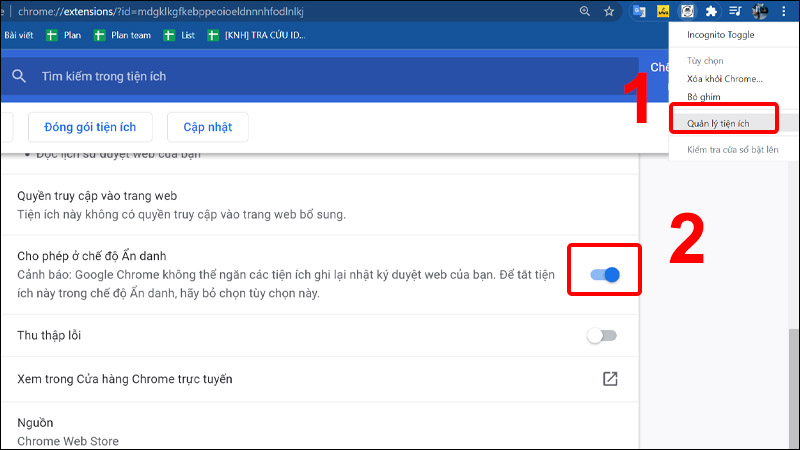Choose 'Xóa khỏi Chrome...' from context menu
Screen dimensions: 800x450
[x=725, y=79]
